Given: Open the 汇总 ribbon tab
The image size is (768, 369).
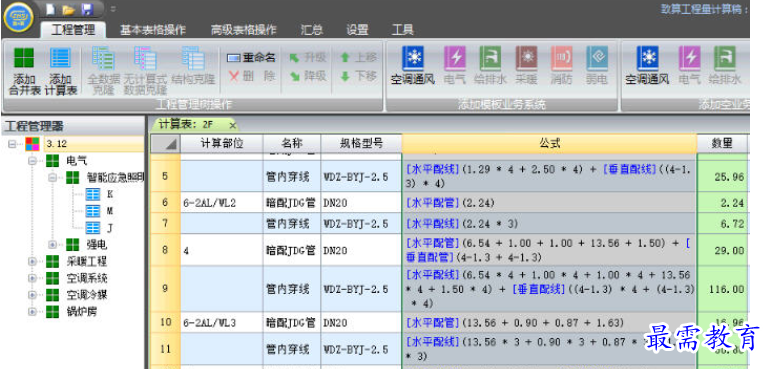Looking at the screenshot, I should coord(312,30).
